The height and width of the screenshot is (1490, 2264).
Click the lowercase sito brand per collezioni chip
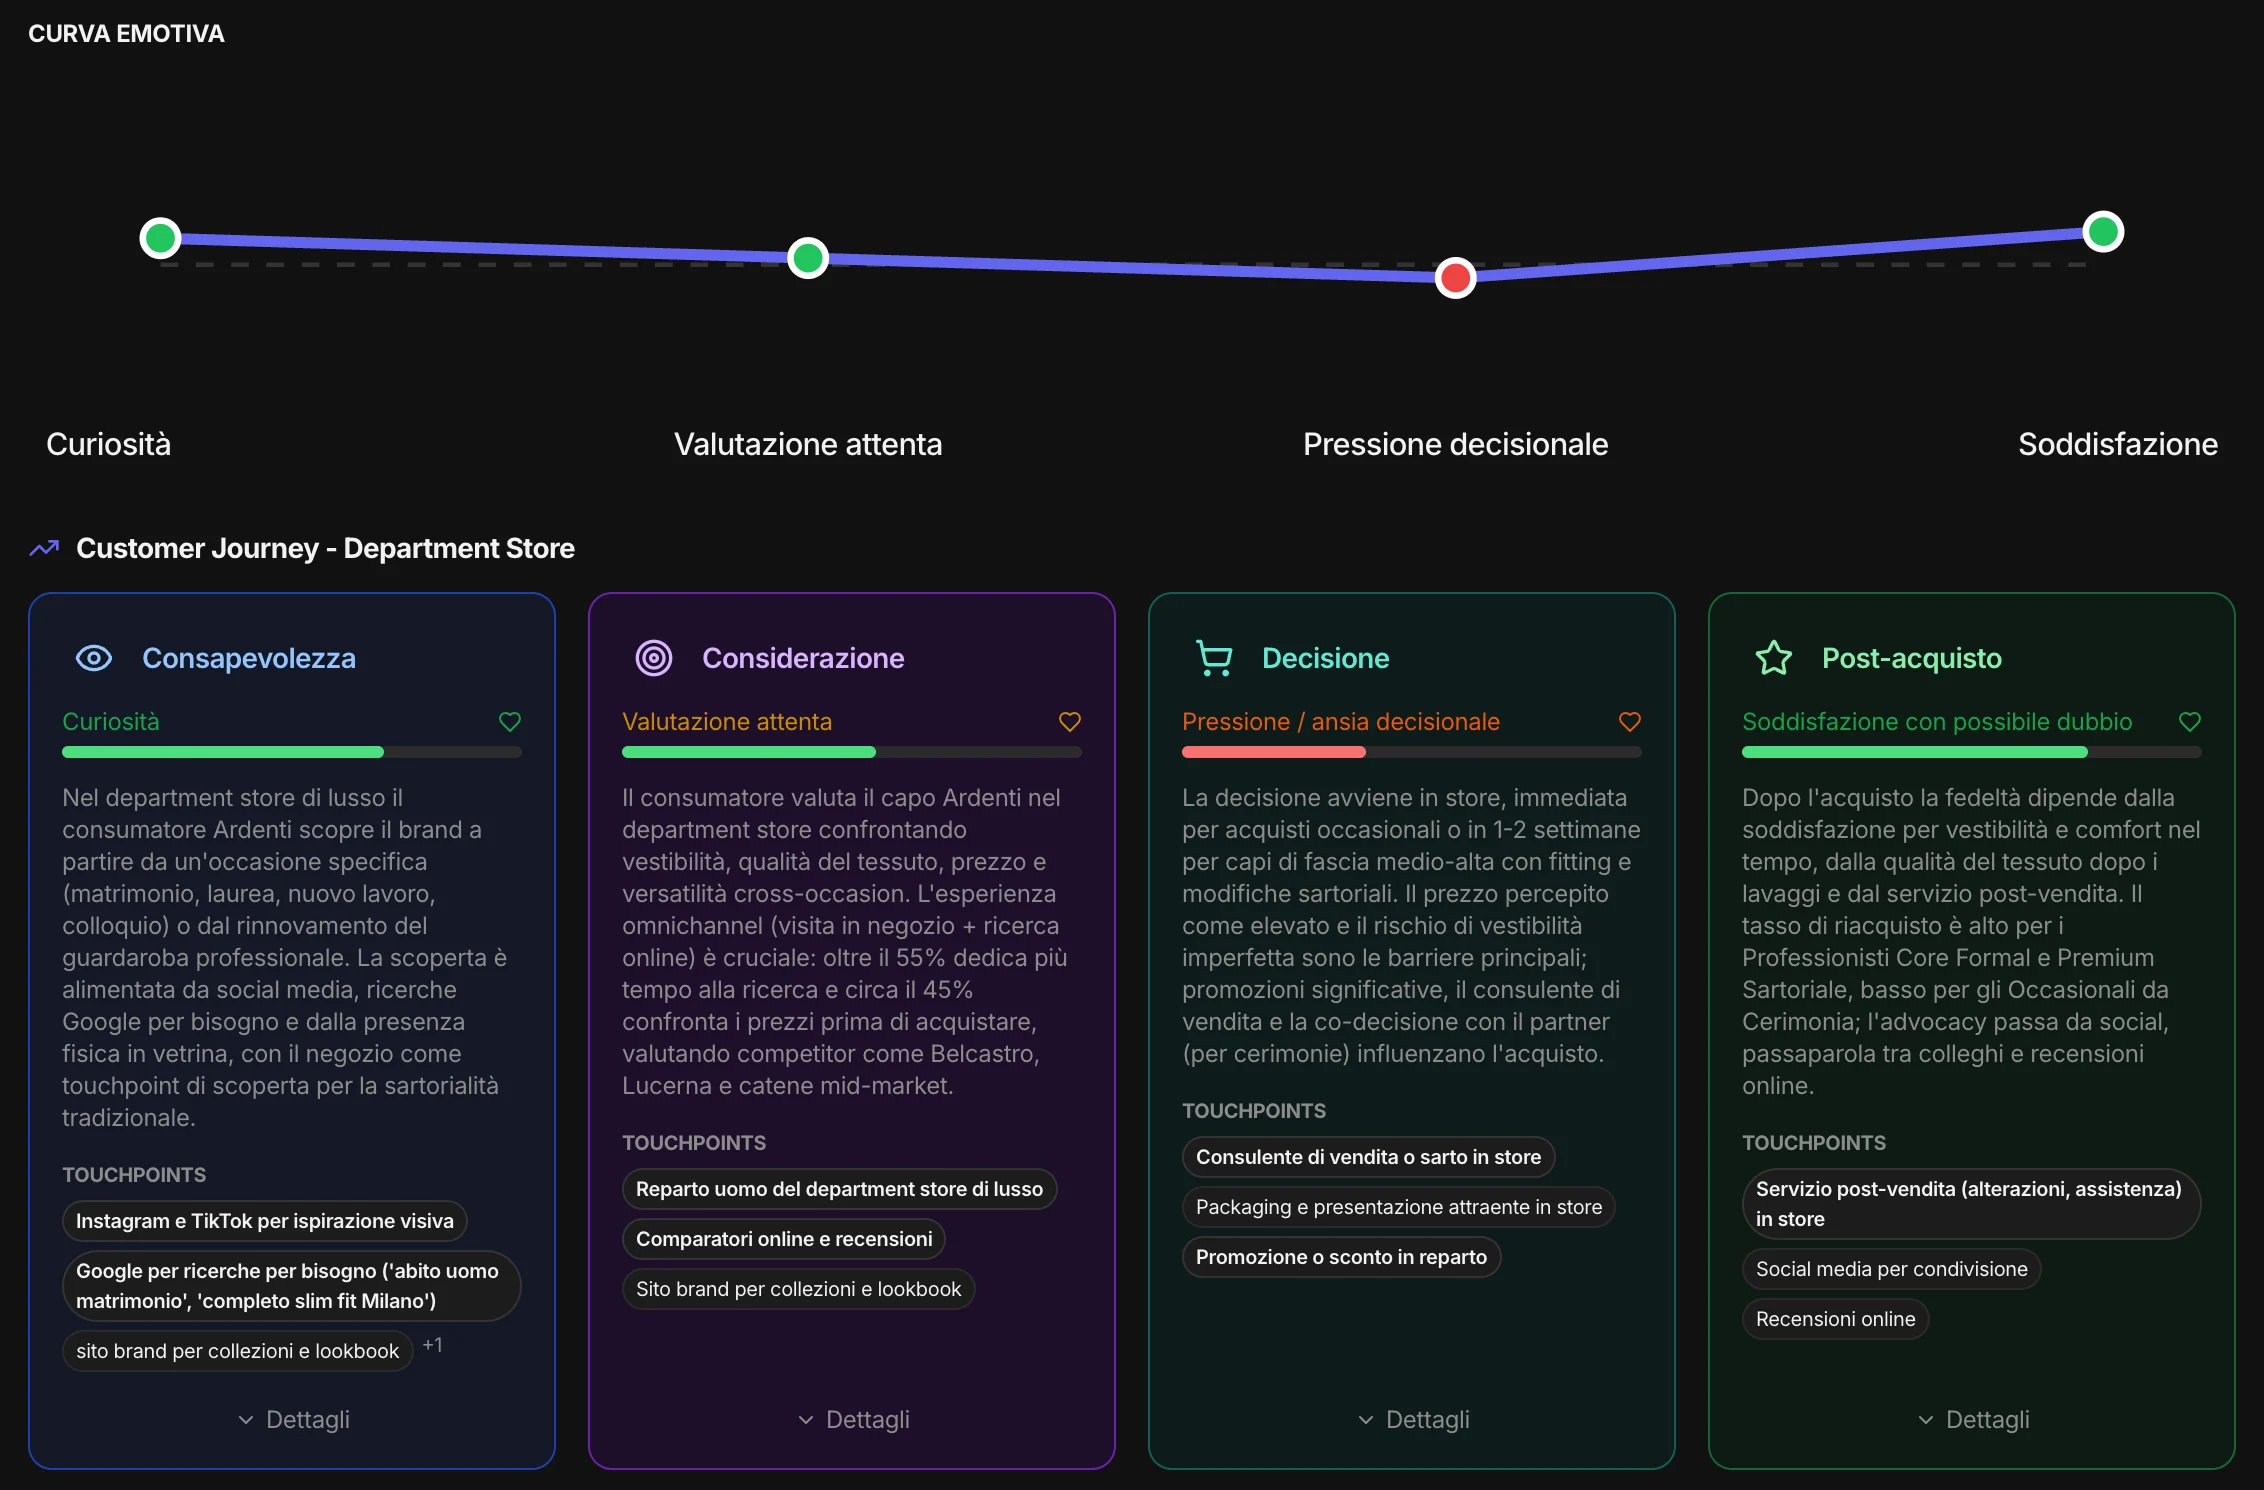pyautogui.click(x=238, y=1351)
